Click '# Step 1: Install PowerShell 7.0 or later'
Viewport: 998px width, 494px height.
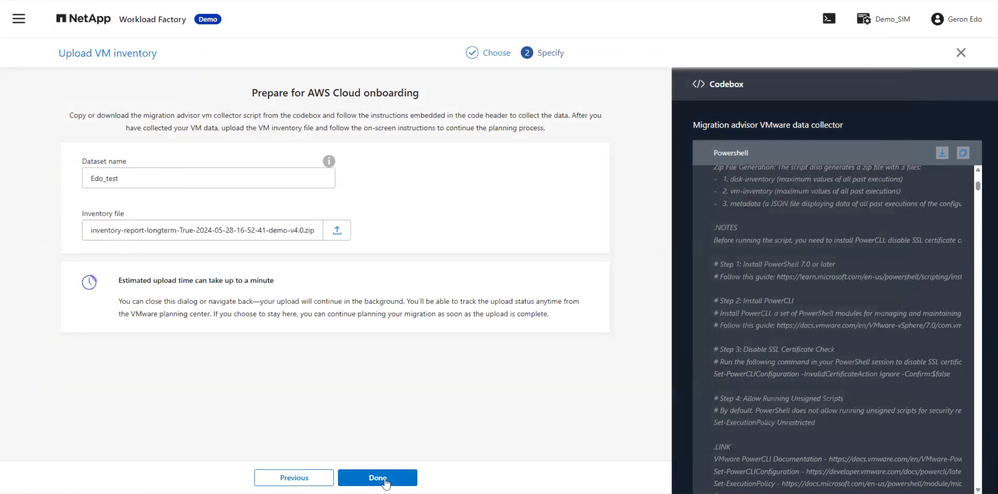[x=775, y=264]
